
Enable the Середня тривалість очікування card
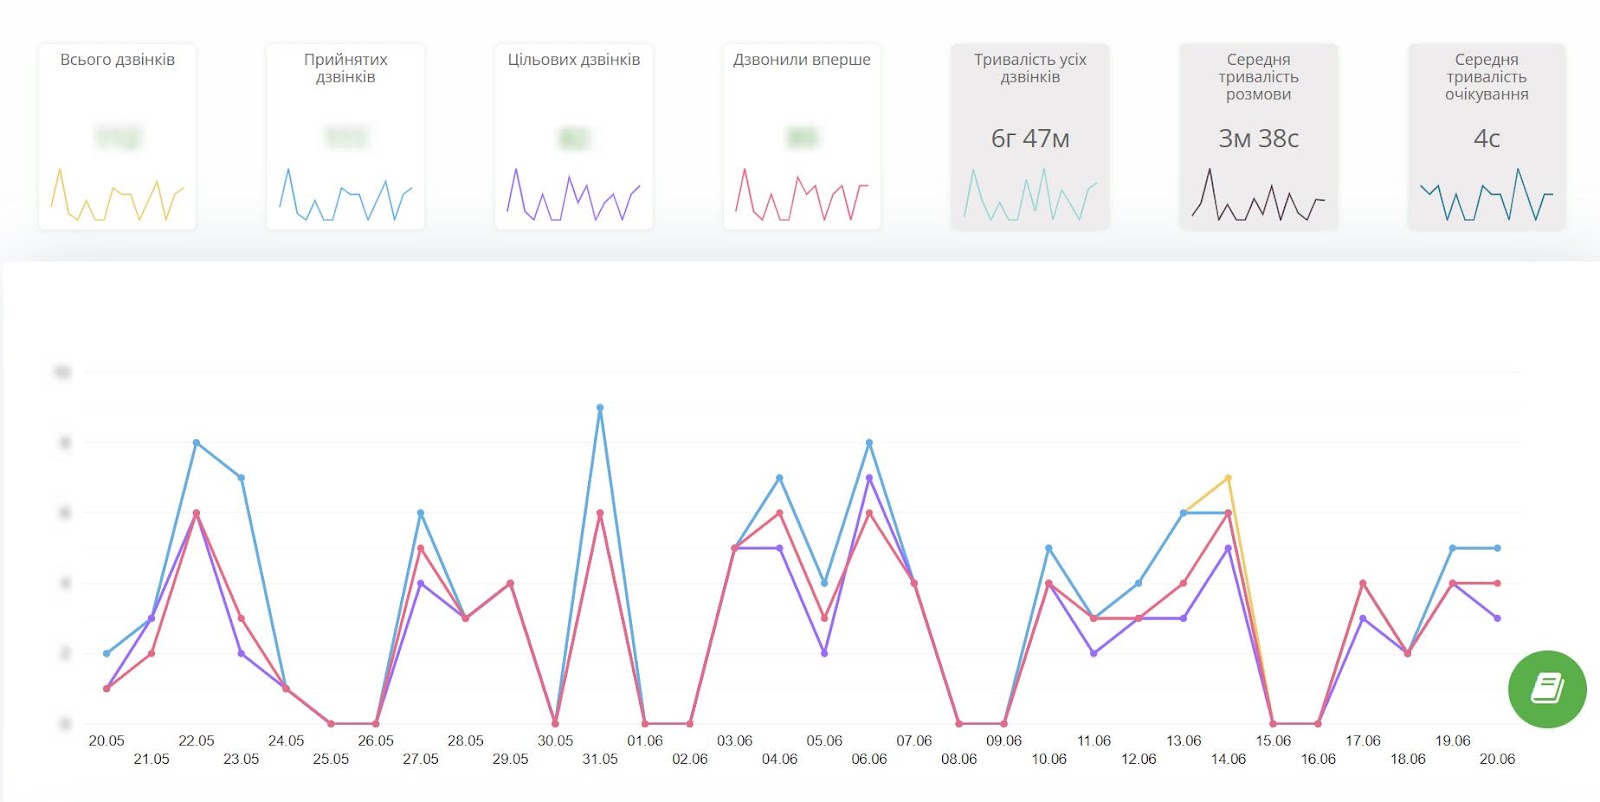click(1487, 136)
